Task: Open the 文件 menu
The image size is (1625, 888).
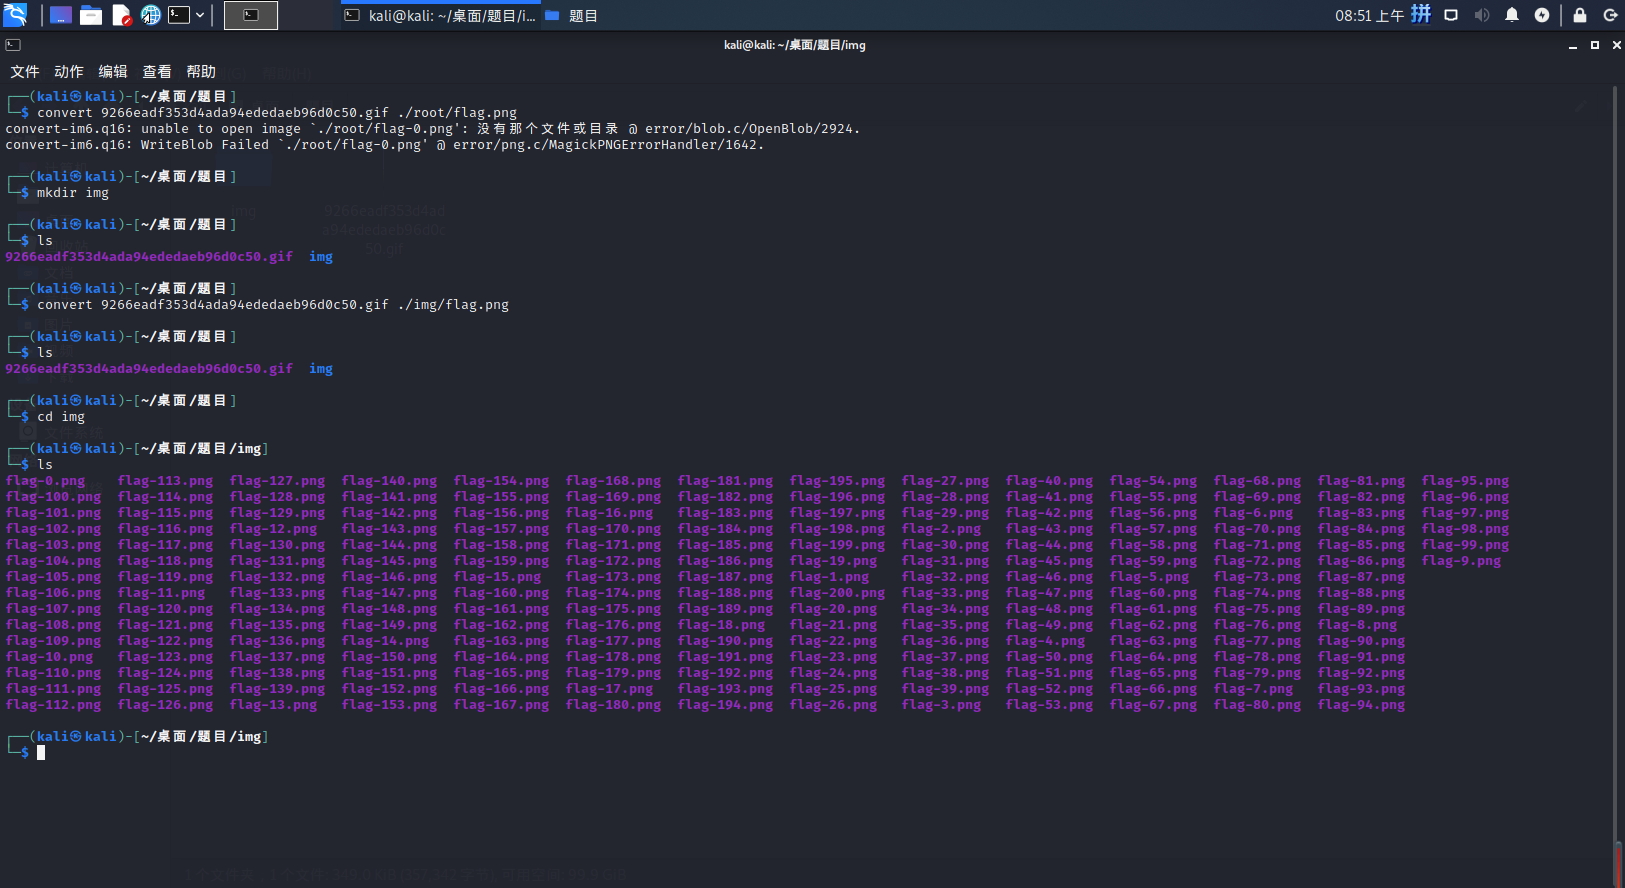Action: click(x=25, y=72)
